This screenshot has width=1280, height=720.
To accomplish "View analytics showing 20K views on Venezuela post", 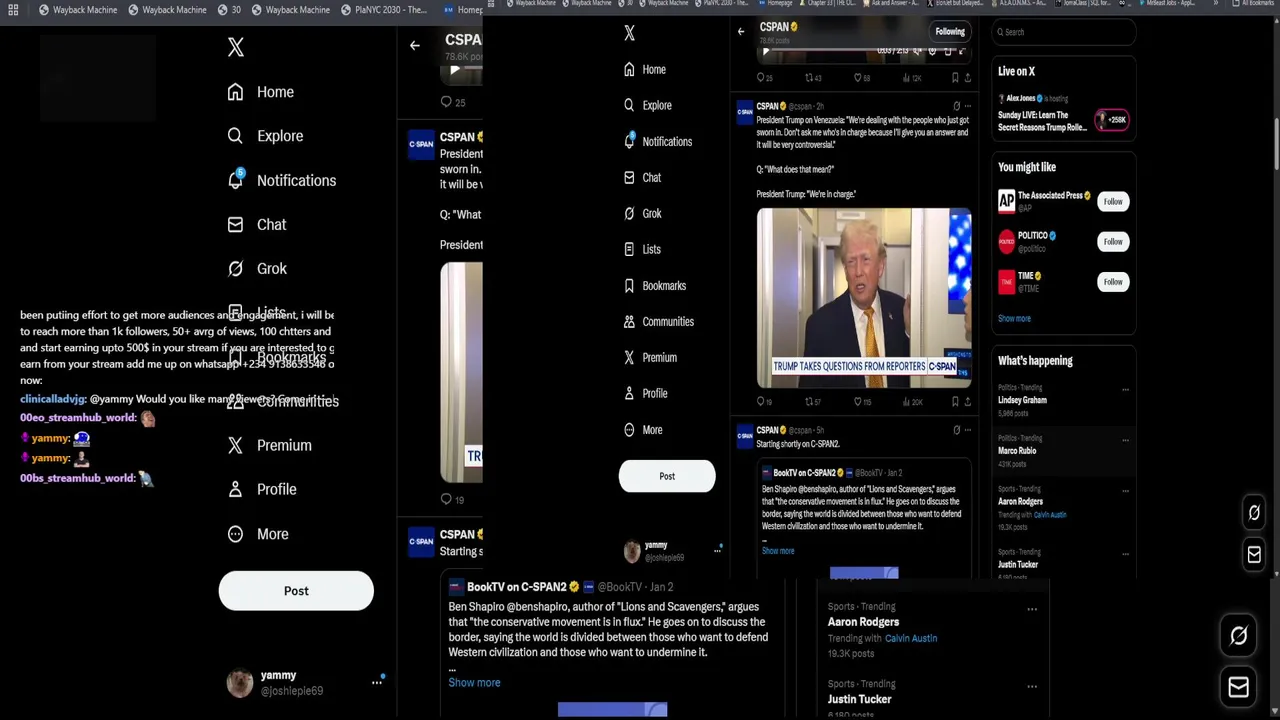I will tap(912, 402).
